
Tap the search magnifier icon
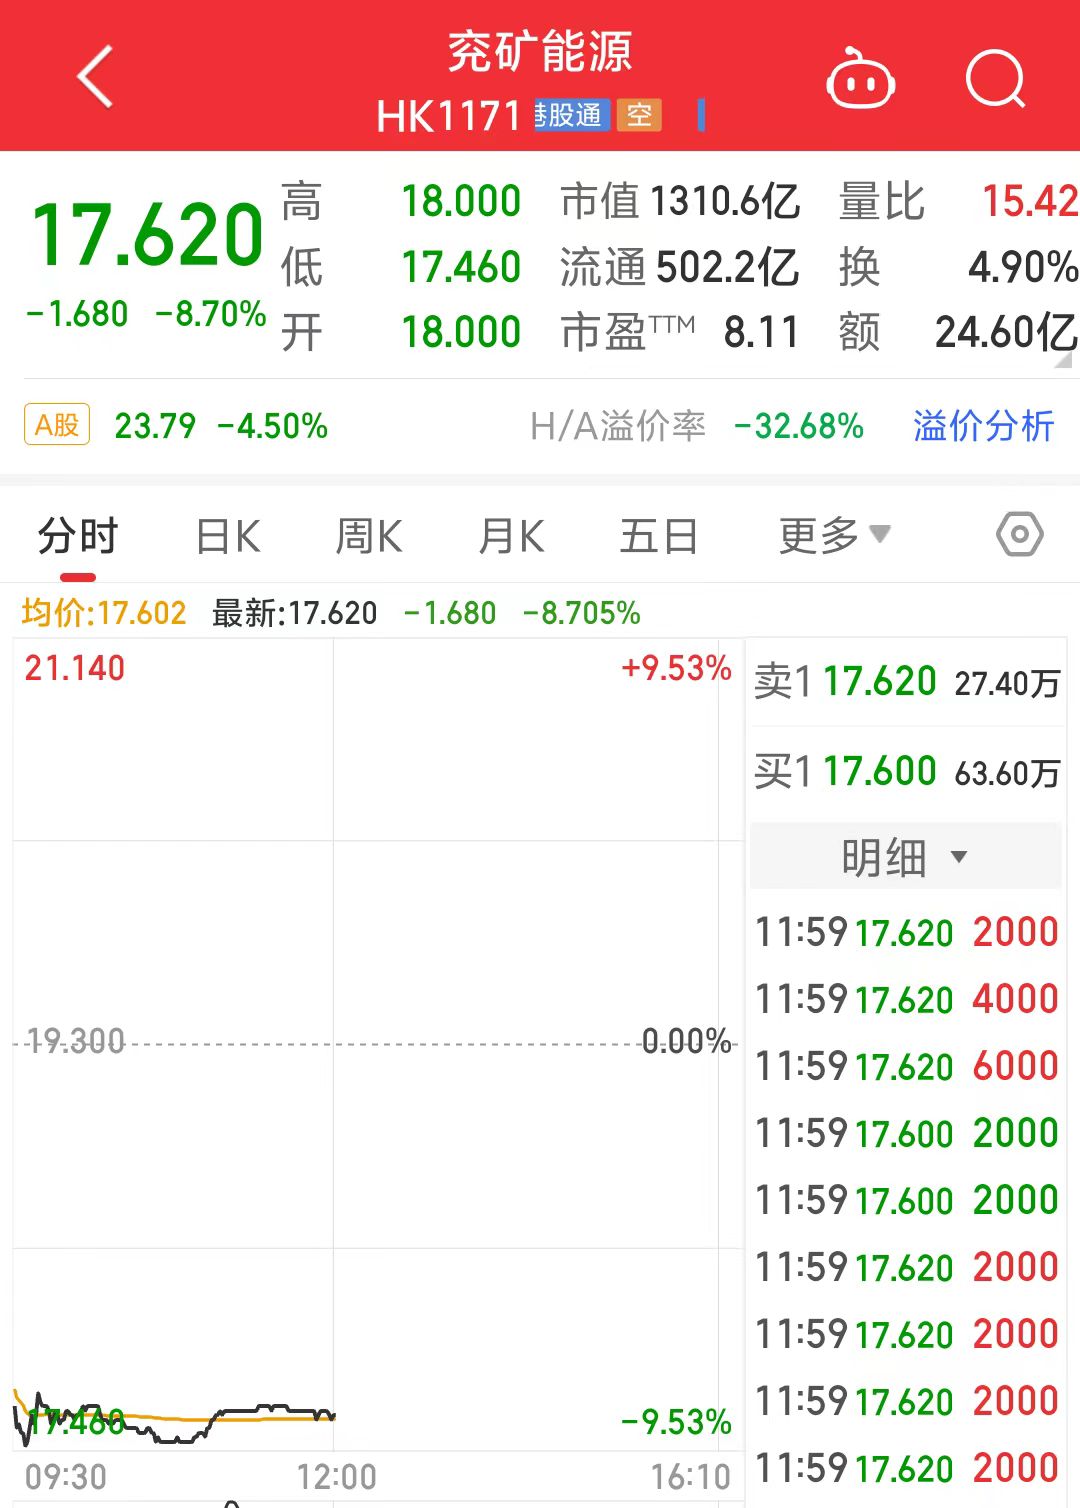995,80
